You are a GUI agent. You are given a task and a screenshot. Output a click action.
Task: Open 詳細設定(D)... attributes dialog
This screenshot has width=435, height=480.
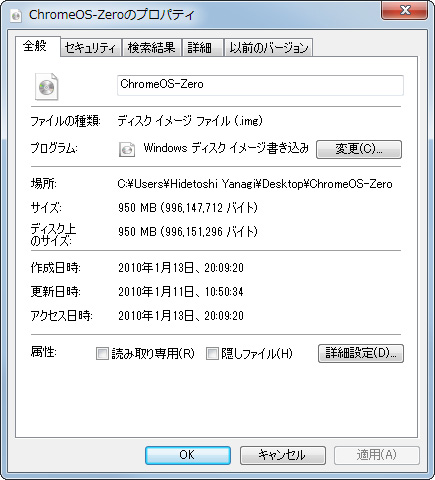(x=361, y=353)
